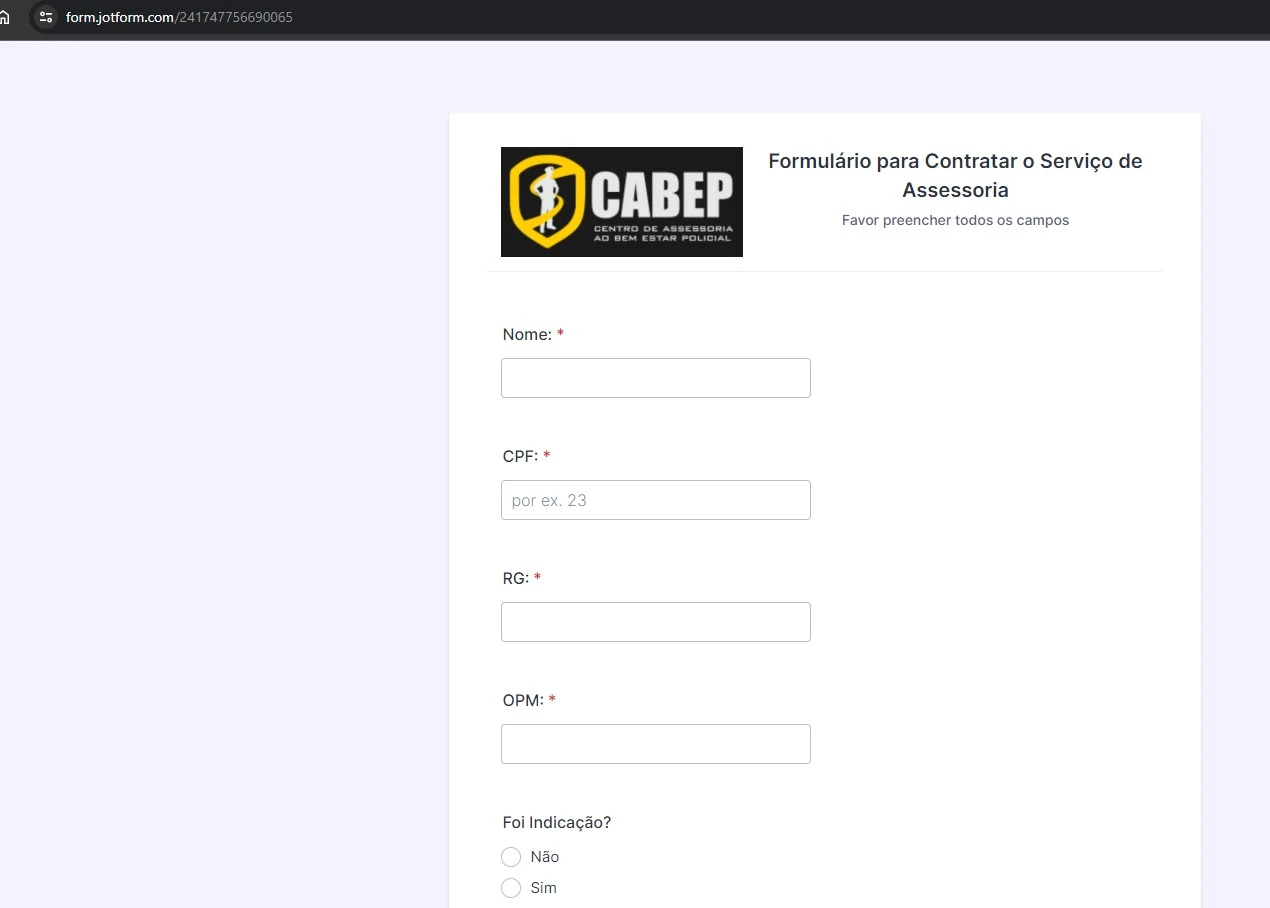
Task: Click inside the OPM input field
Action: click(655, 743)
